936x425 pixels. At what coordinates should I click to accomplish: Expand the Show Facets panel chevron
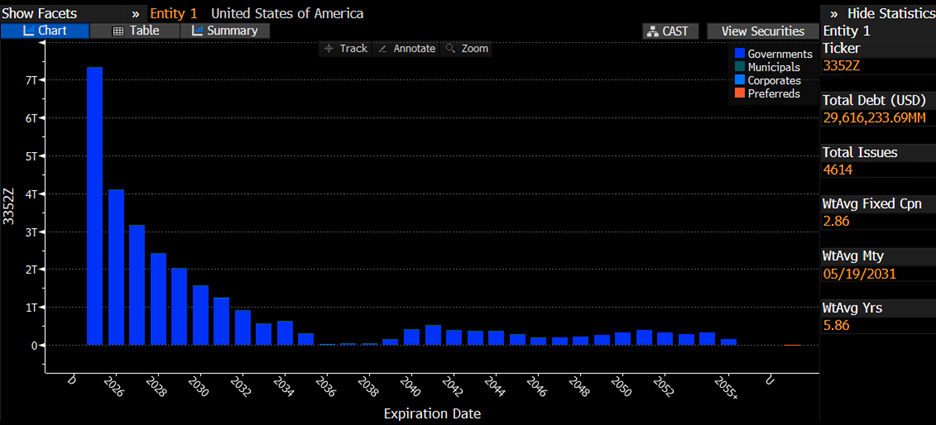pyautogui.click(x=136, y=13)
